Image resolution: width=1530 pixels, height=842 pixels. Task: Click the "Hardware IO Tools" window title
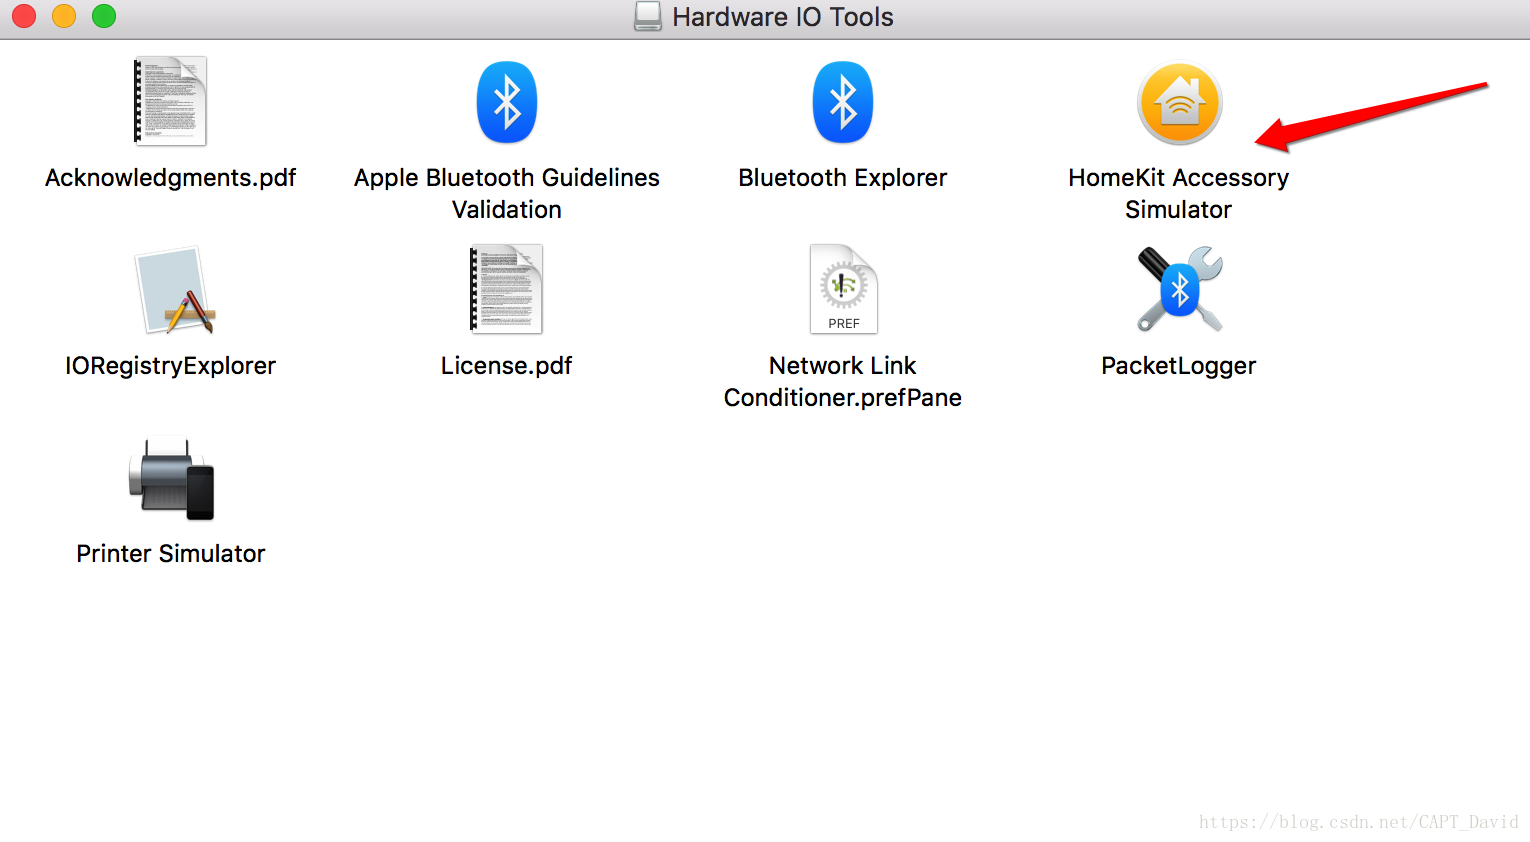click(x=783, y=17)
